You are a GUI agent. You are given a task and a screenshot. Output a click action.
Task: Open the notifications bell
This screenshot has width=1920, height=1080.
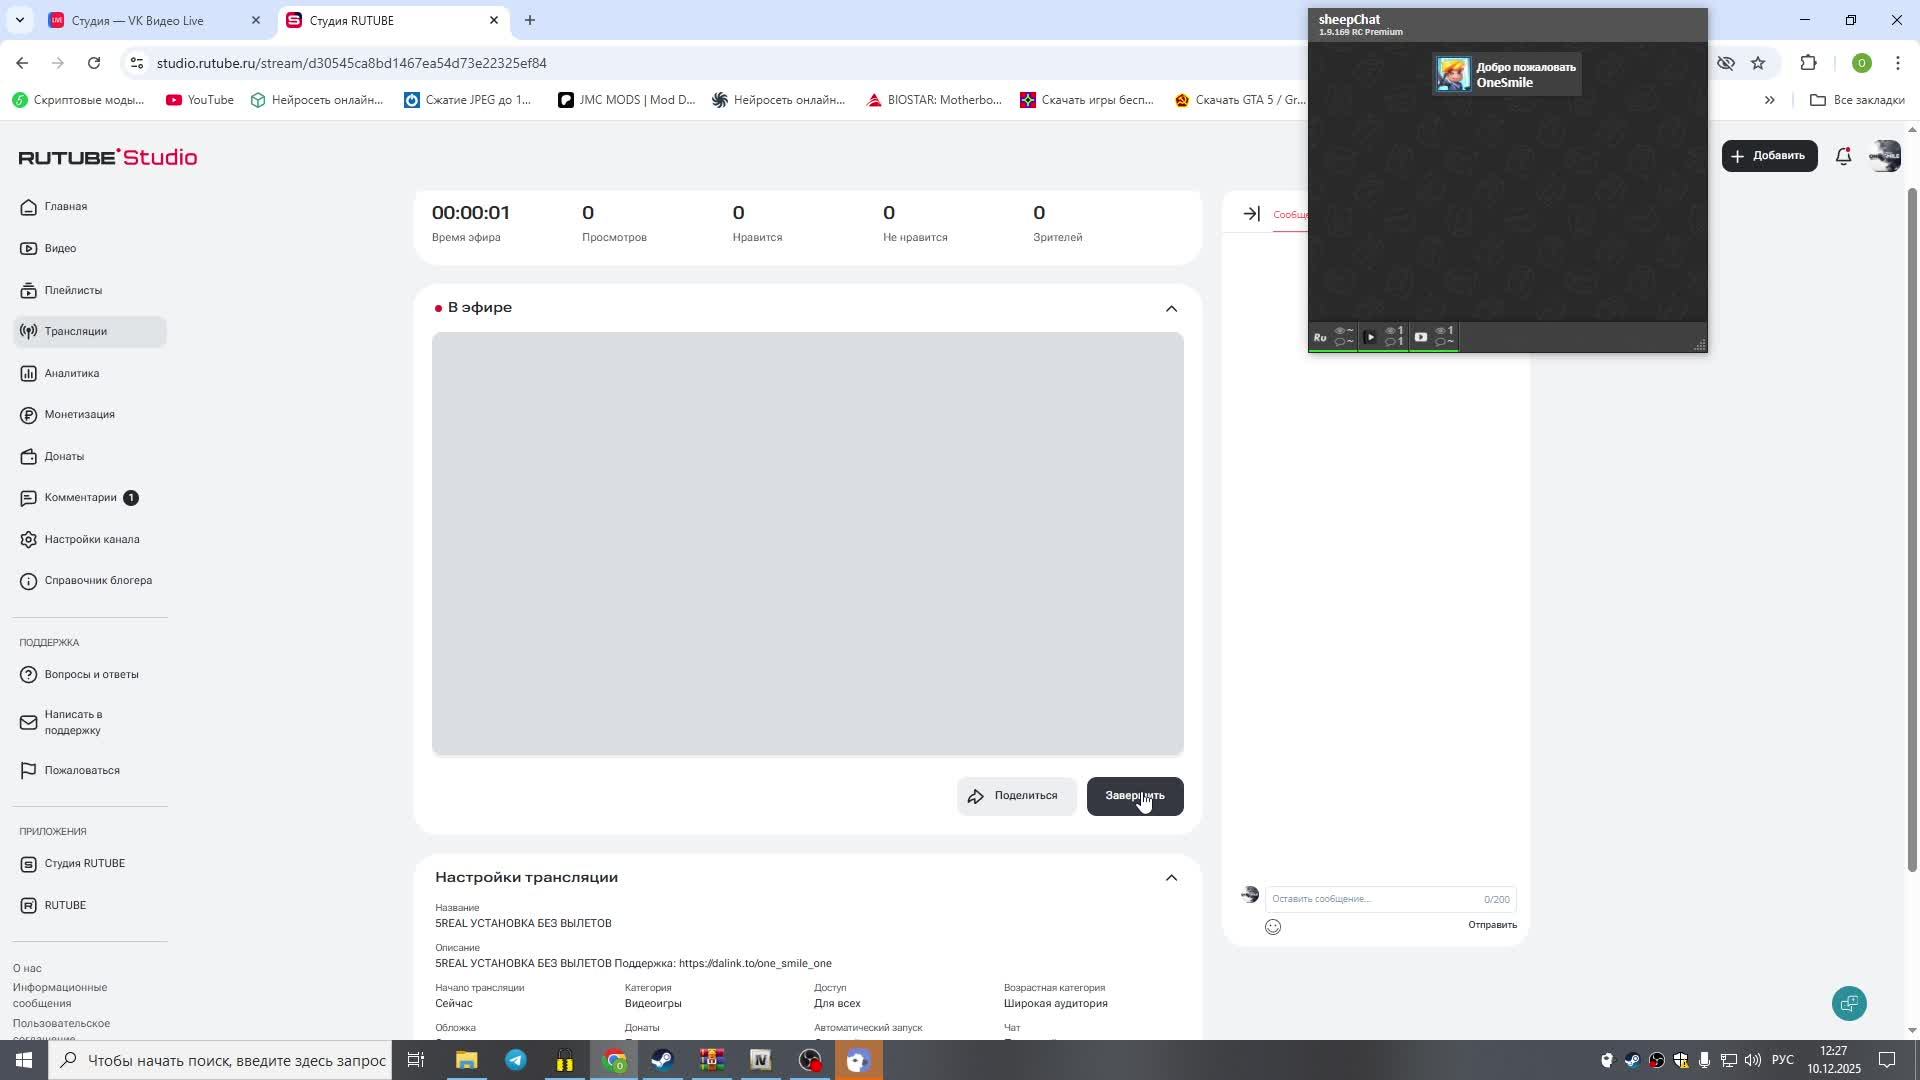tap(1843, 156)
